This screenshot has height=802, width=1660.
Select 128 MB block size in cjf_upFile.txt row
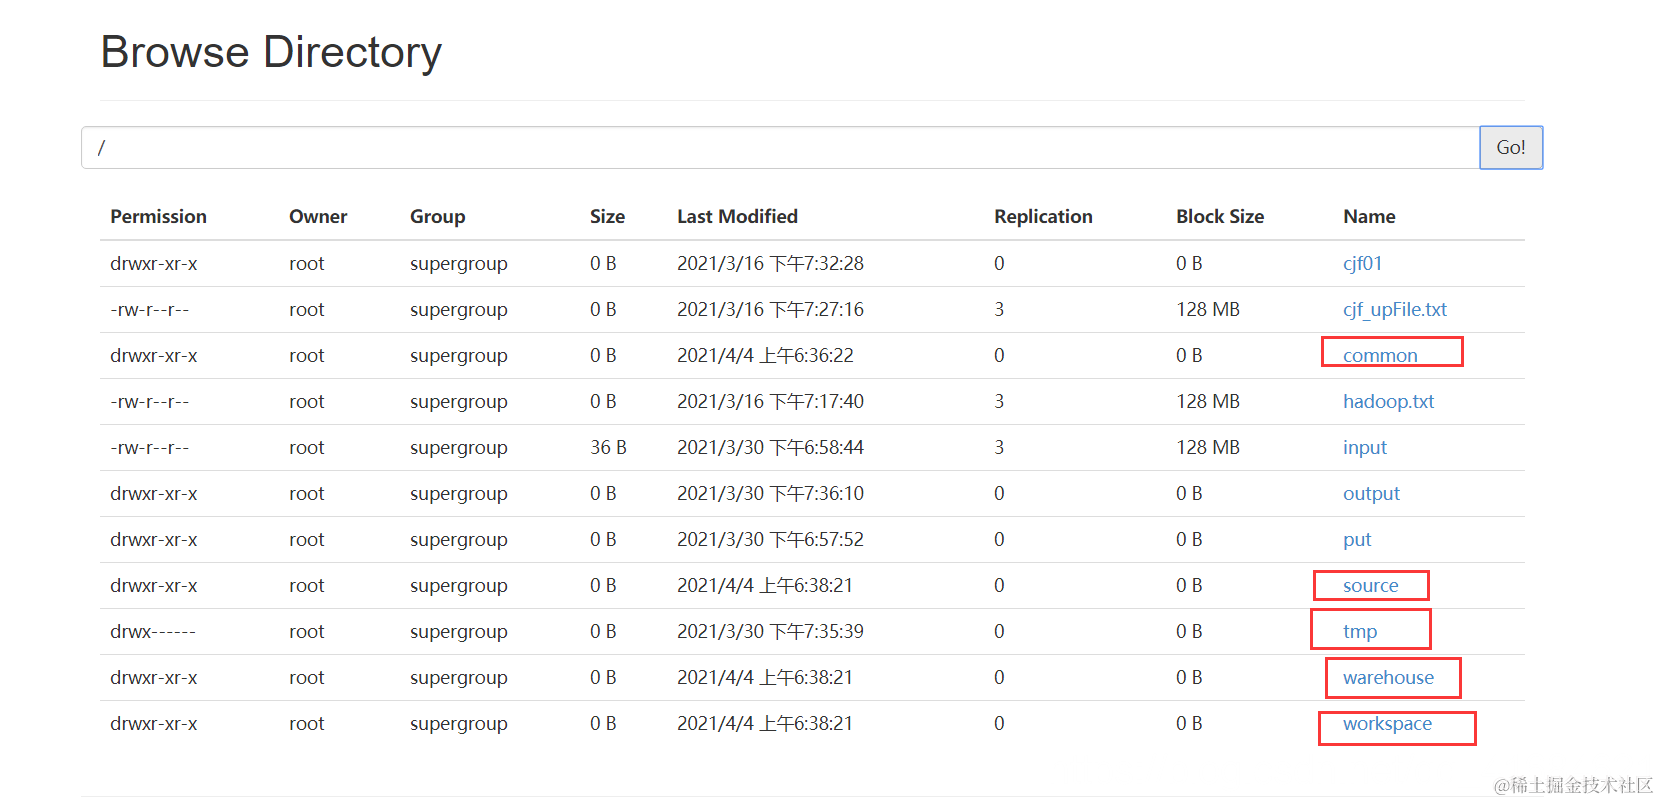click(x=1208, y=309)
